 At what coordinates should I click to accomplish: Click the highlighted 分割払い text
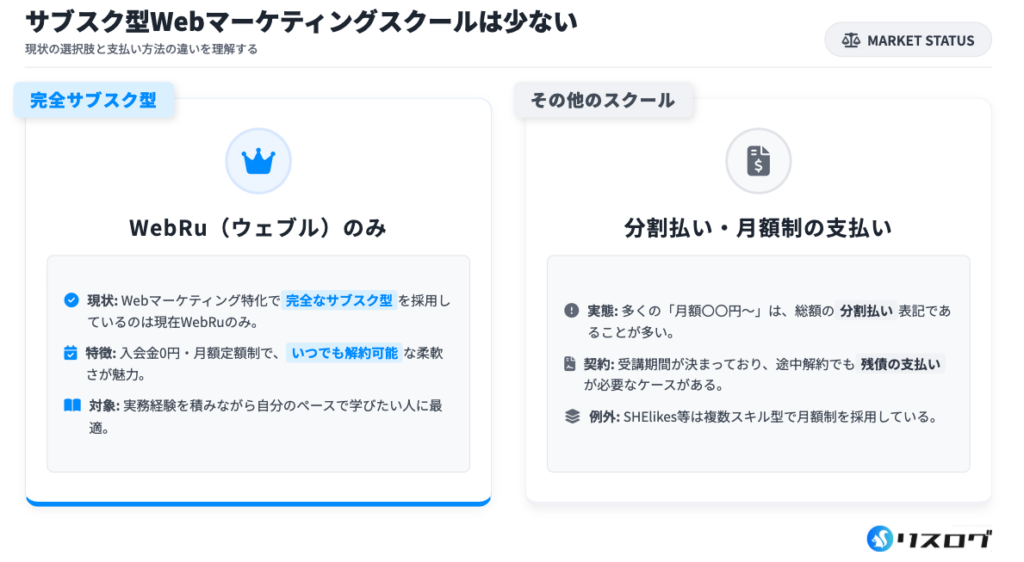point(865,311)
